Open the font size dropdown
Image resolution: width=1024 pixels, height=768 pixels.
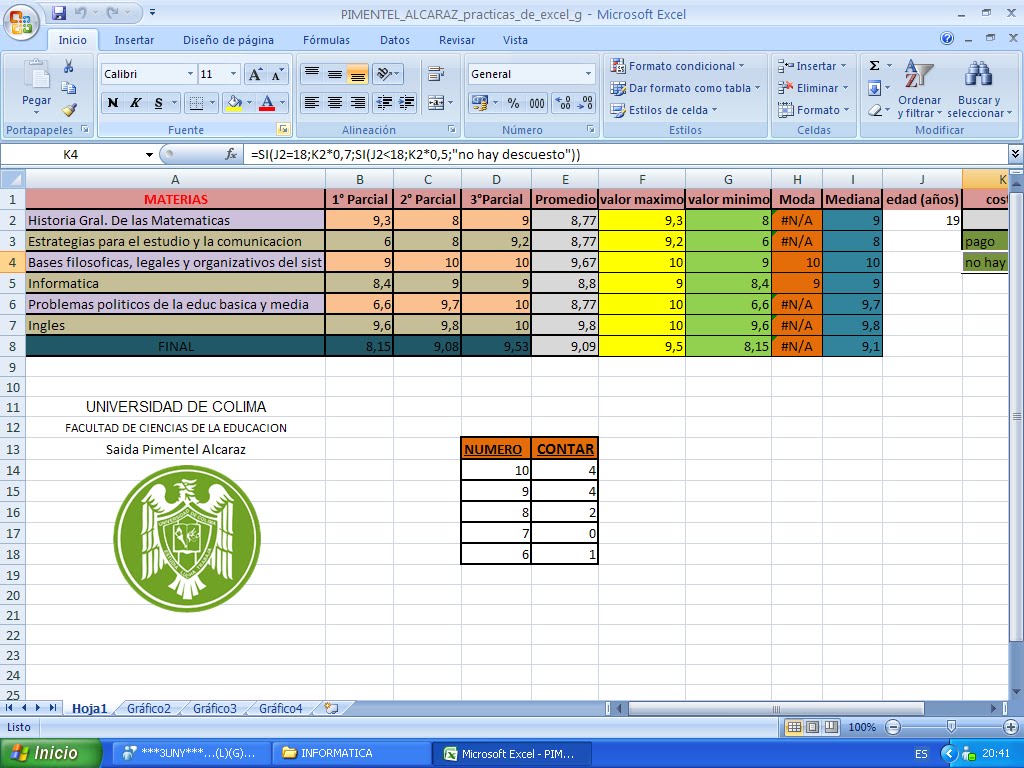pyautogui.click(x=233, y=72)
